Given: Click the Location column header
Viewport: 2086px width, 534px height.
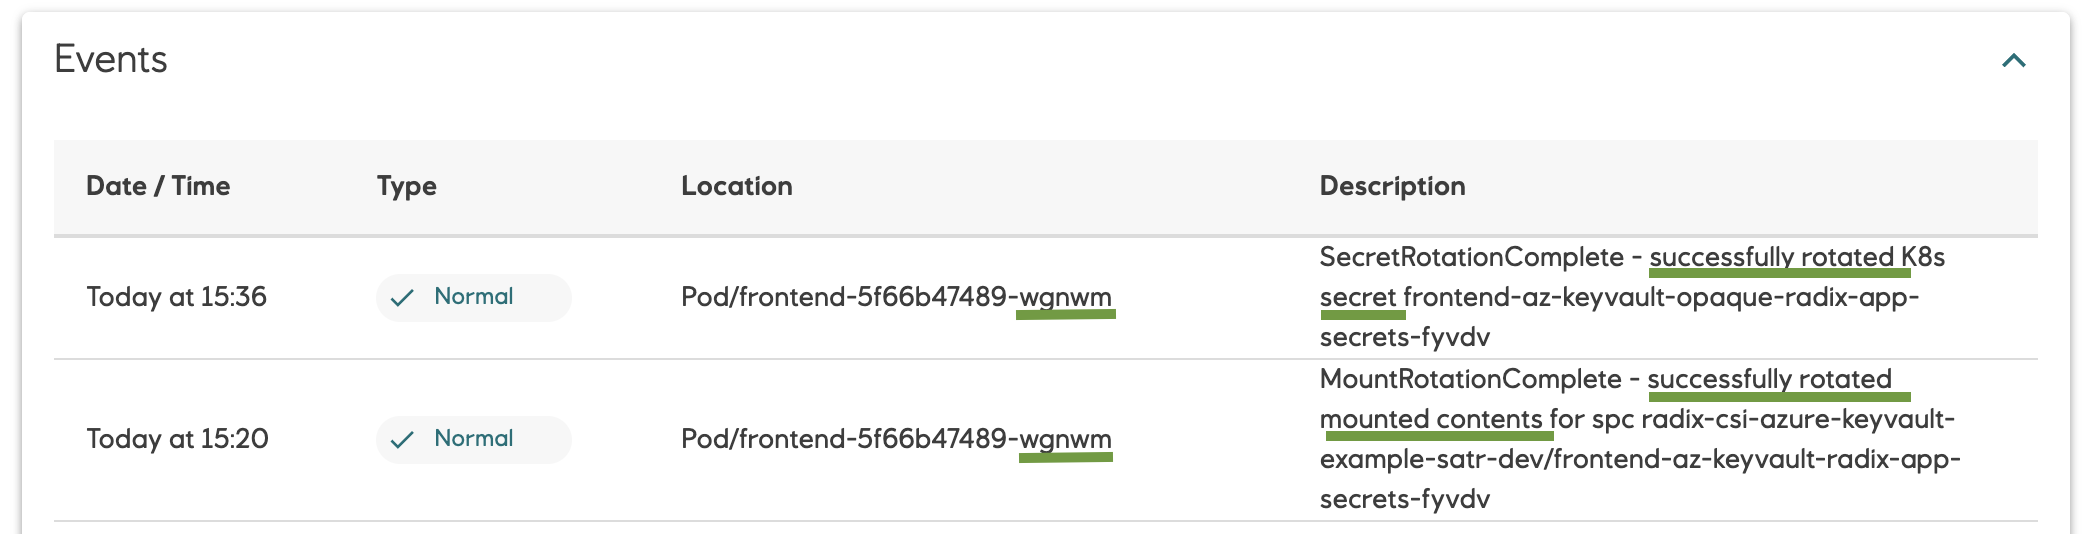Looking at the screenshot, I should [736, 186].
